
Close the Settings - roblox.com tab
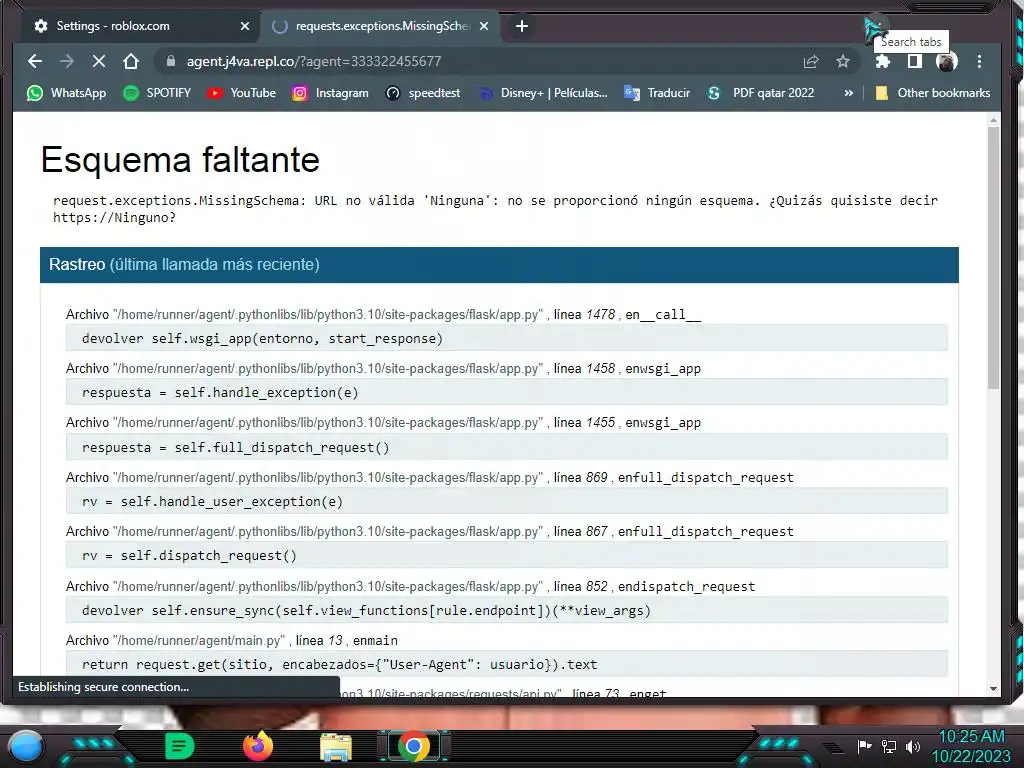[x=245, y=26]
